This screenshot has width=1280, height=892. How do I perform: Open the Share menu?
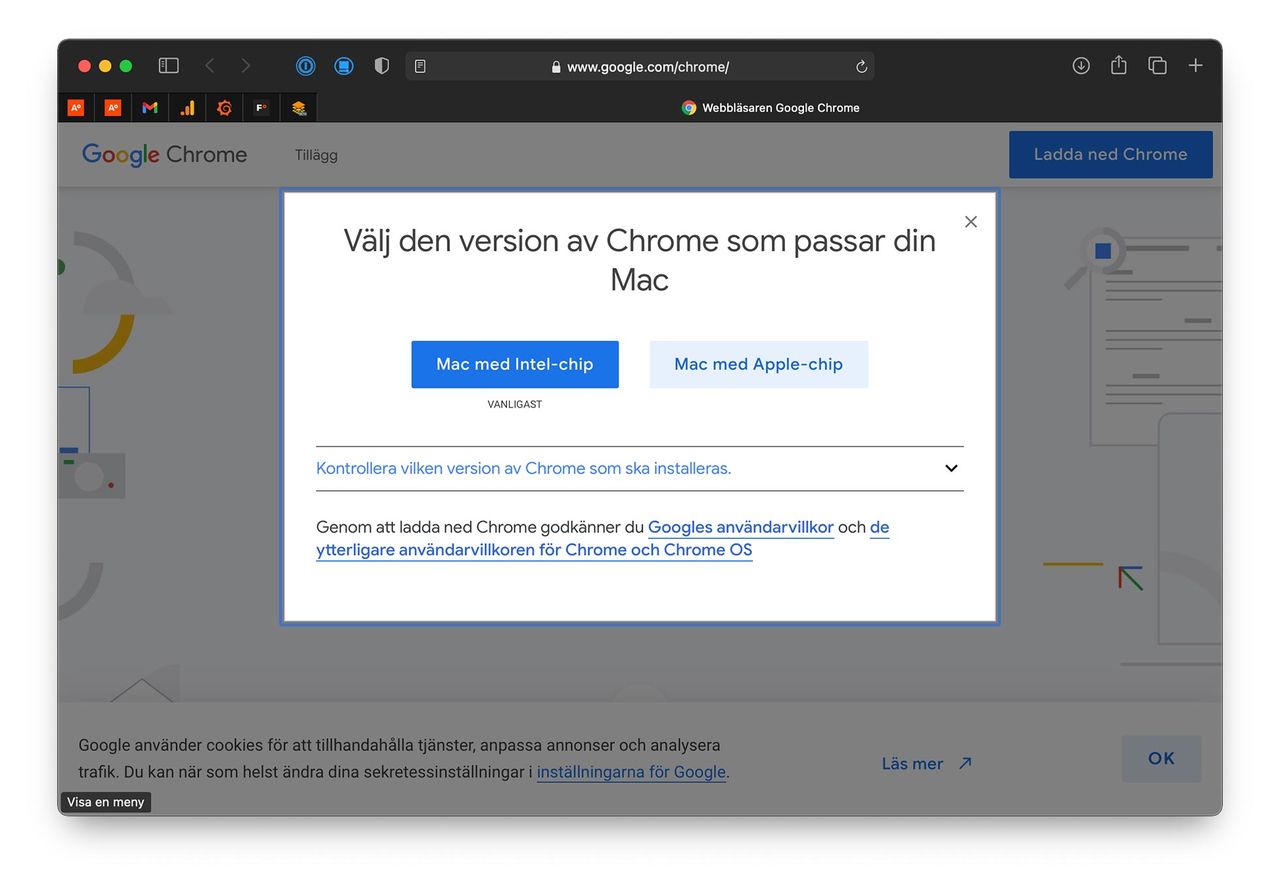tap(1119, 65)
